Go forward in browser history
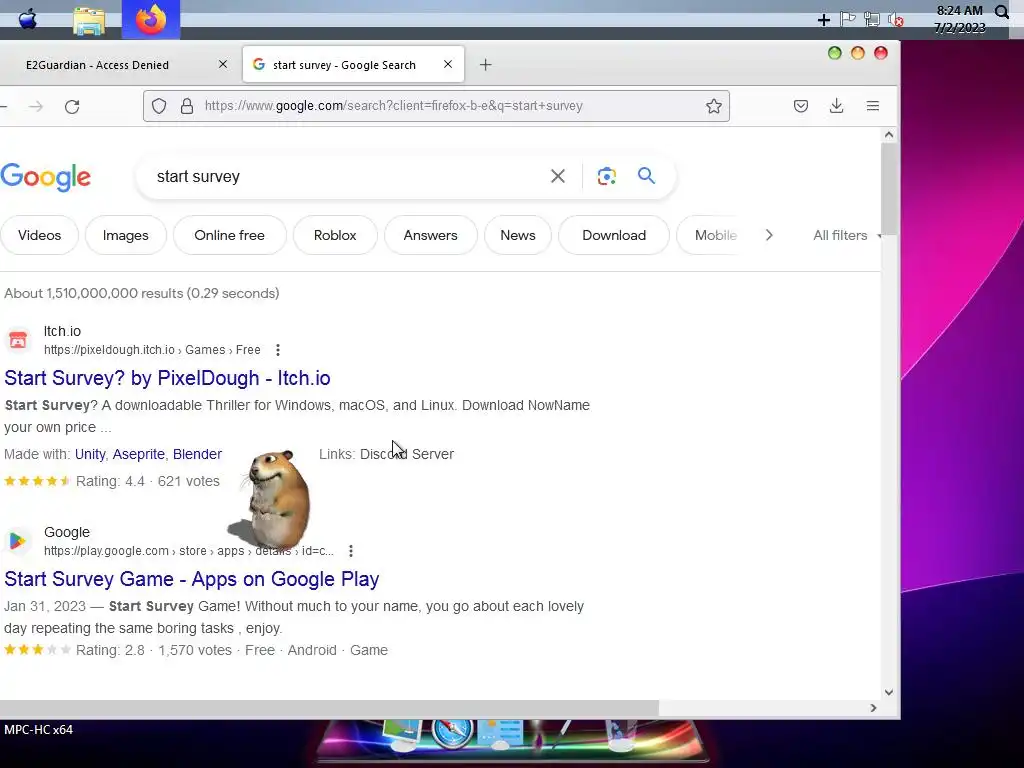 (x=36, y=106)
